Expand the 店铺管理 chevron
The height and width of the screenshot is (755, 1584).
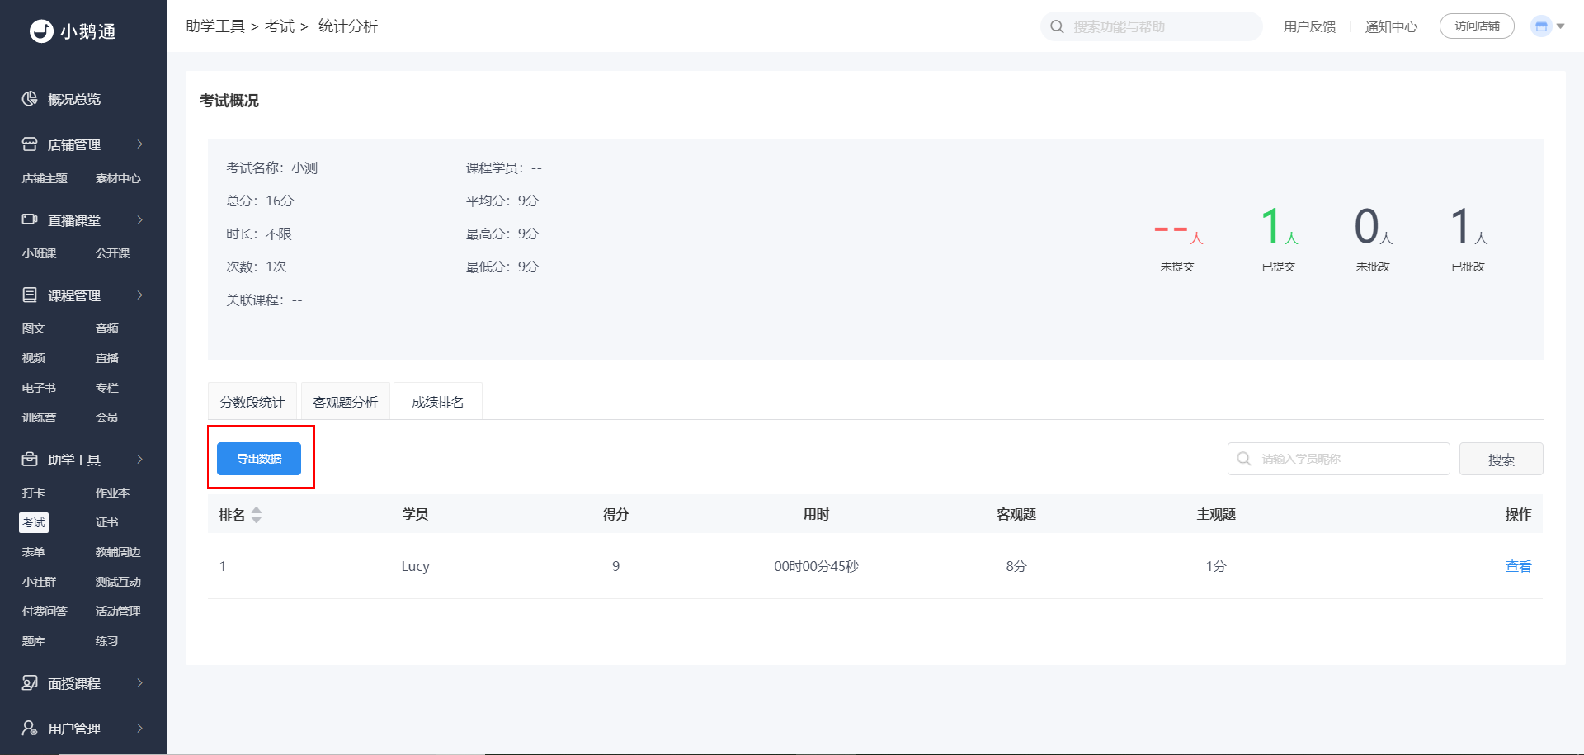pos(140,144)
